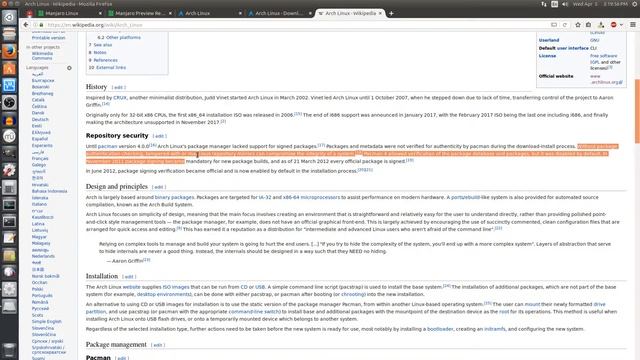Switch to the Español language version
The height and width of the screenshot is (360, 640).
tap(40, 139)
